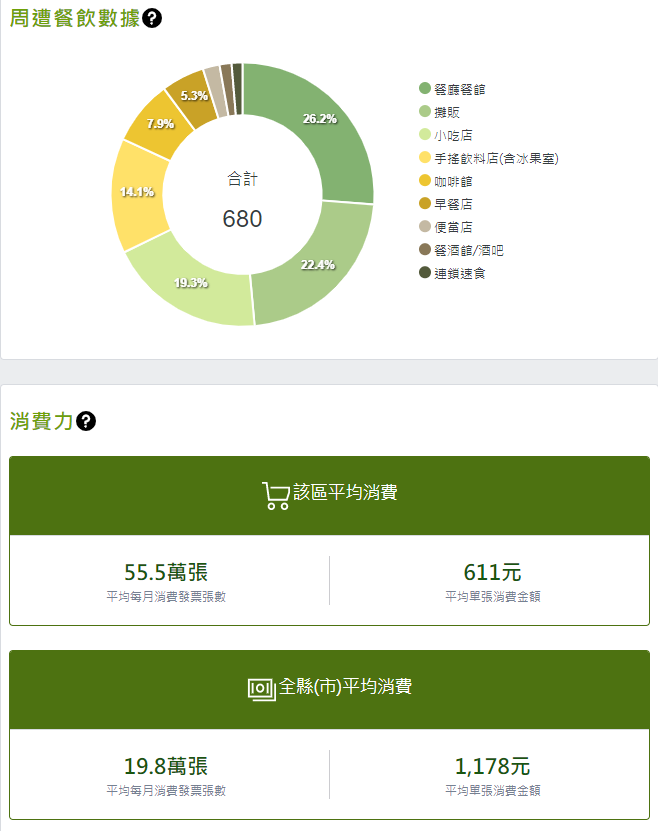
Task: Click the shopping cart icon in 該區平均消費 header
Action: tap(275, 496)
